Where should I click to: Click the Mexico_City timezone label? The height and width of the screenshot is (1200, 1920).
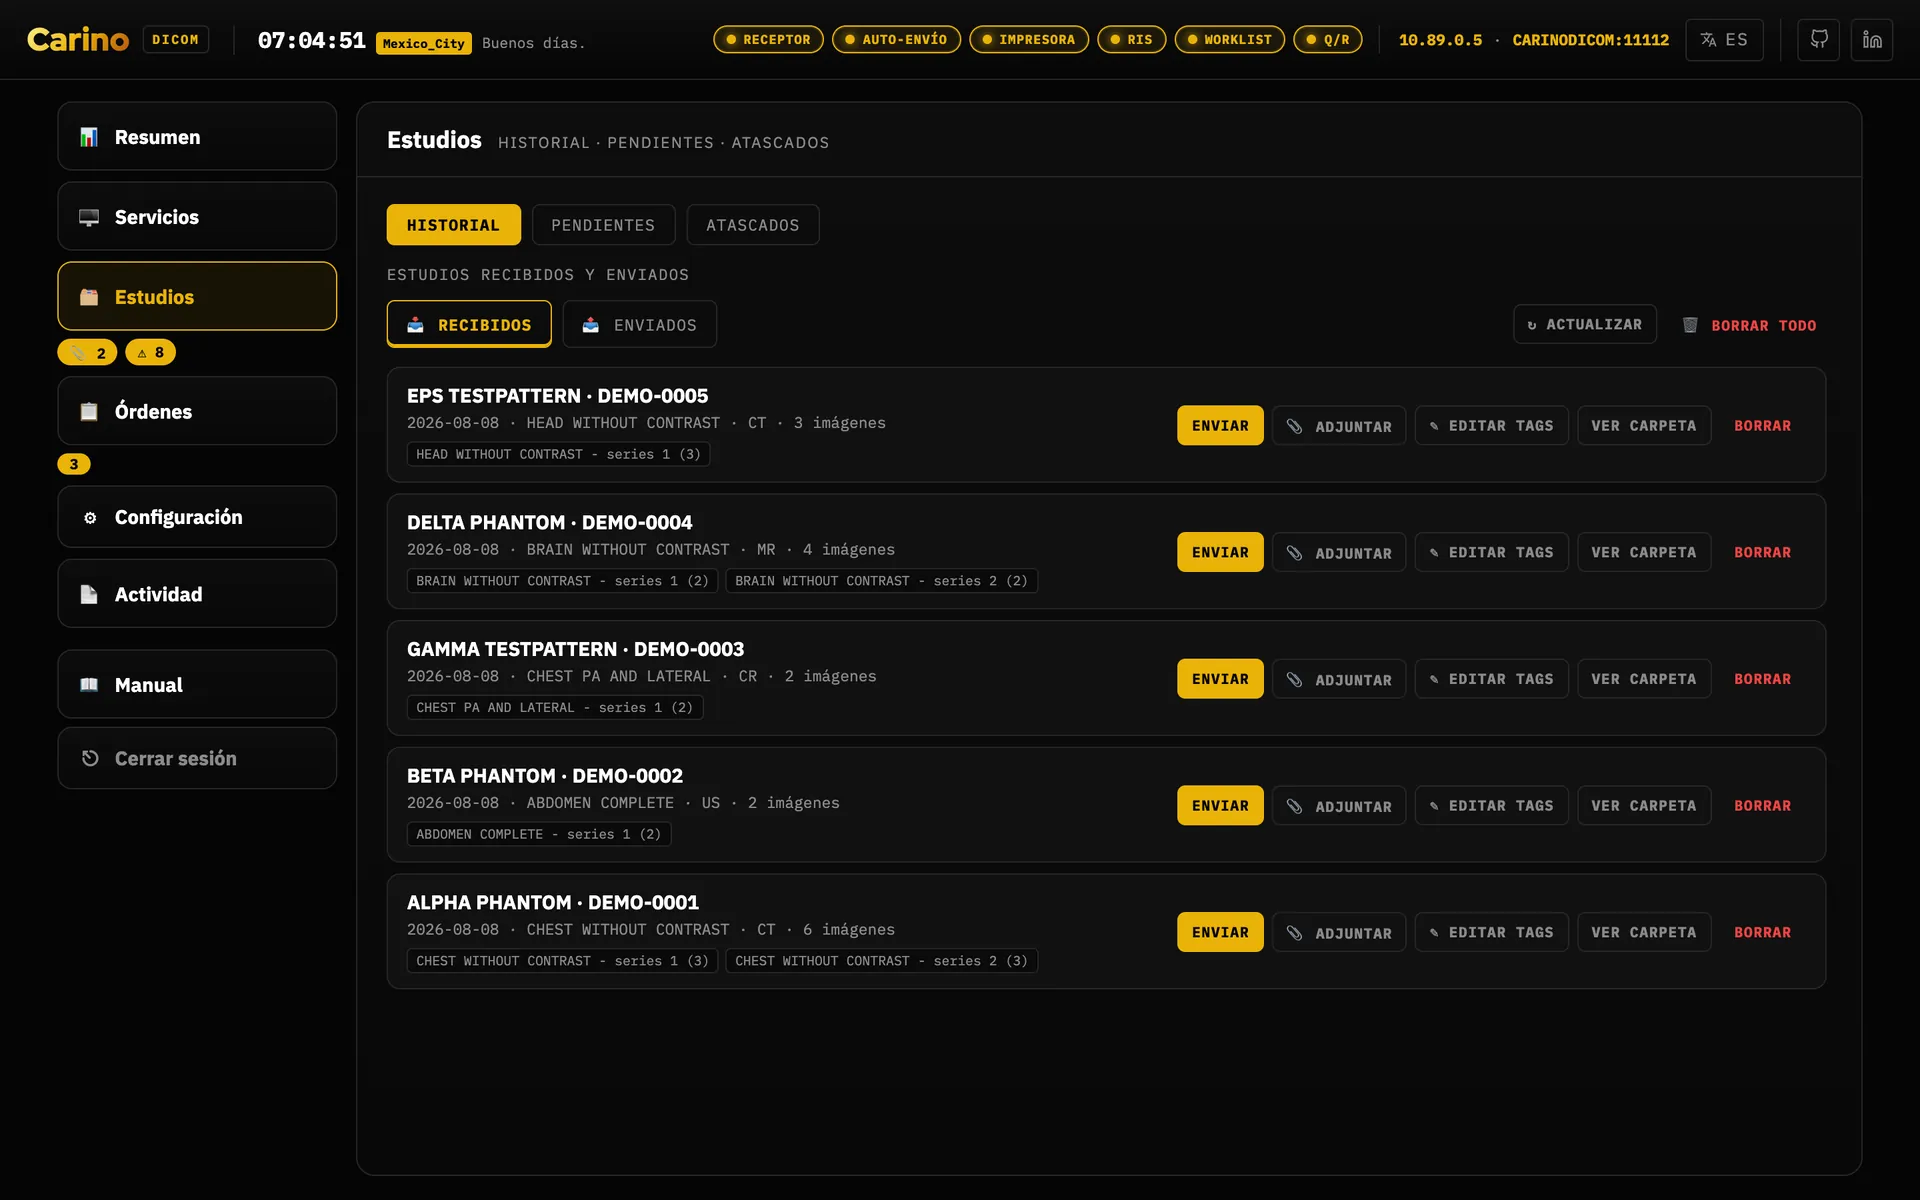(423, 43)
